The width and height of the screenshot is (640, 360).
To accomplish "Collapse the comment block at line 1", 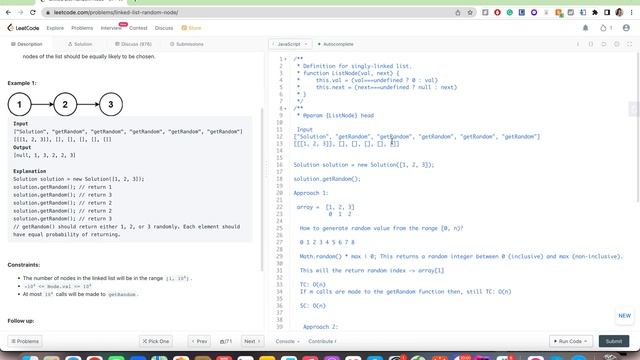I will tap(285, 59).
